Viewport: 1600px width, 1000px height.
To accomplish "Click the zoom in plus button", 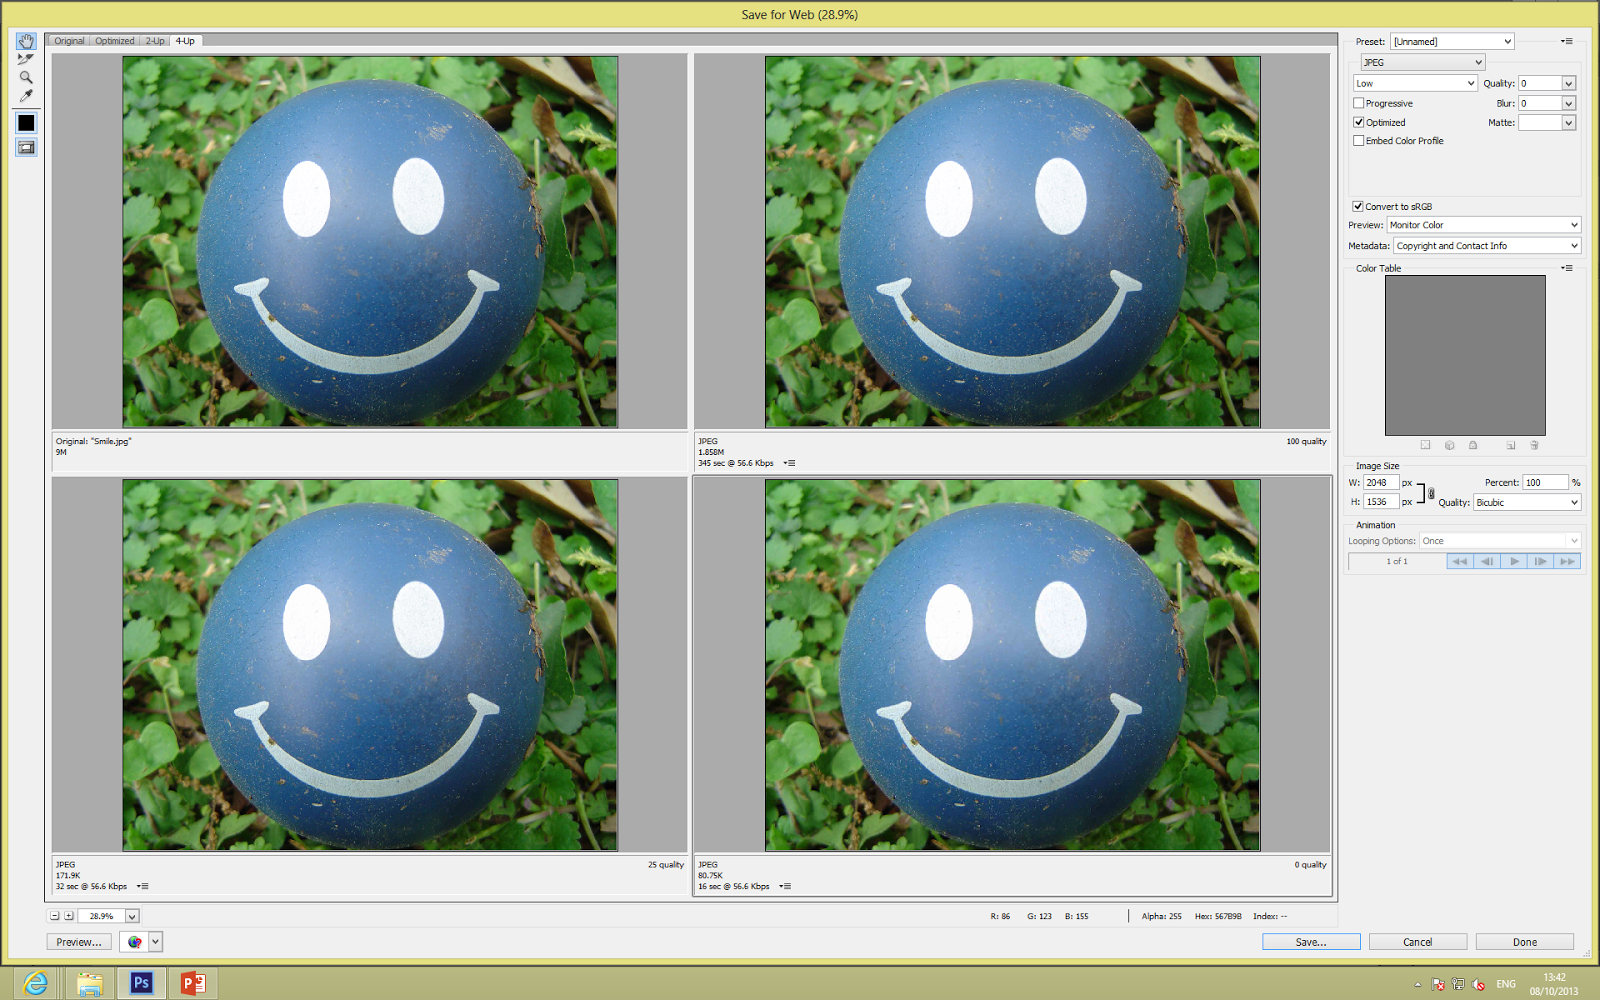I will click(x=69, y=916).
